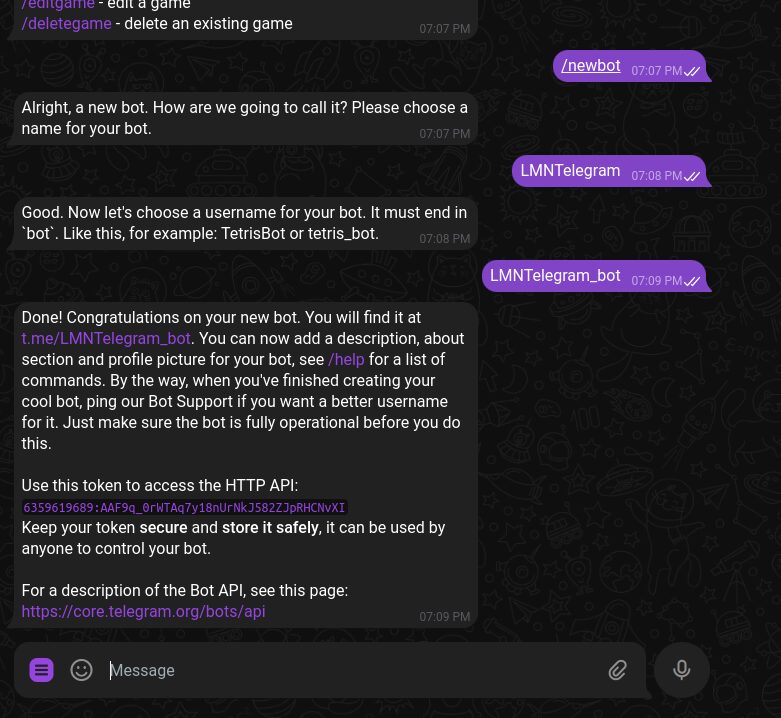Click the /editgame command link
Viewport: 781px width, 718px height.
click(x=58, y=4)
